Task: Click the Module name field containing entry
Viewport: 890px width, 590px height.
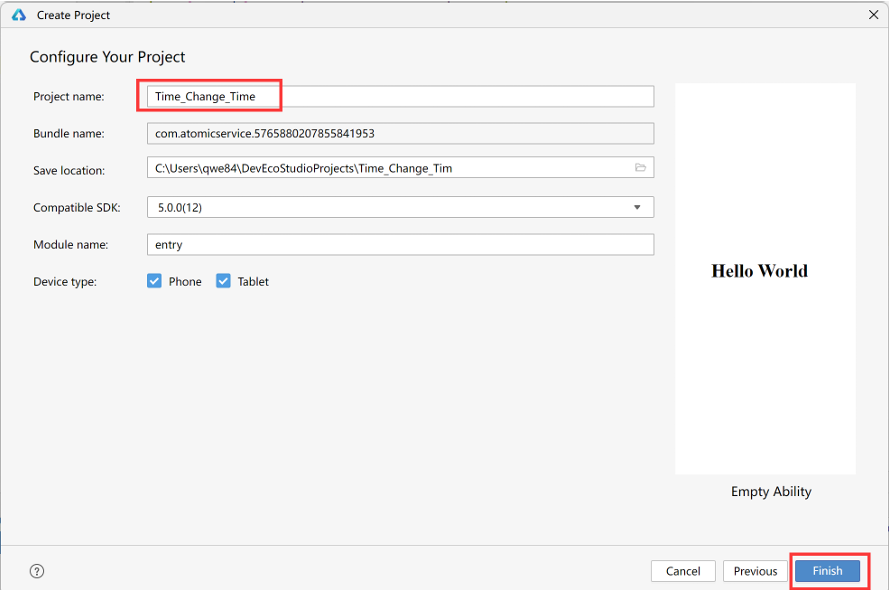Action: coord(400,245)
